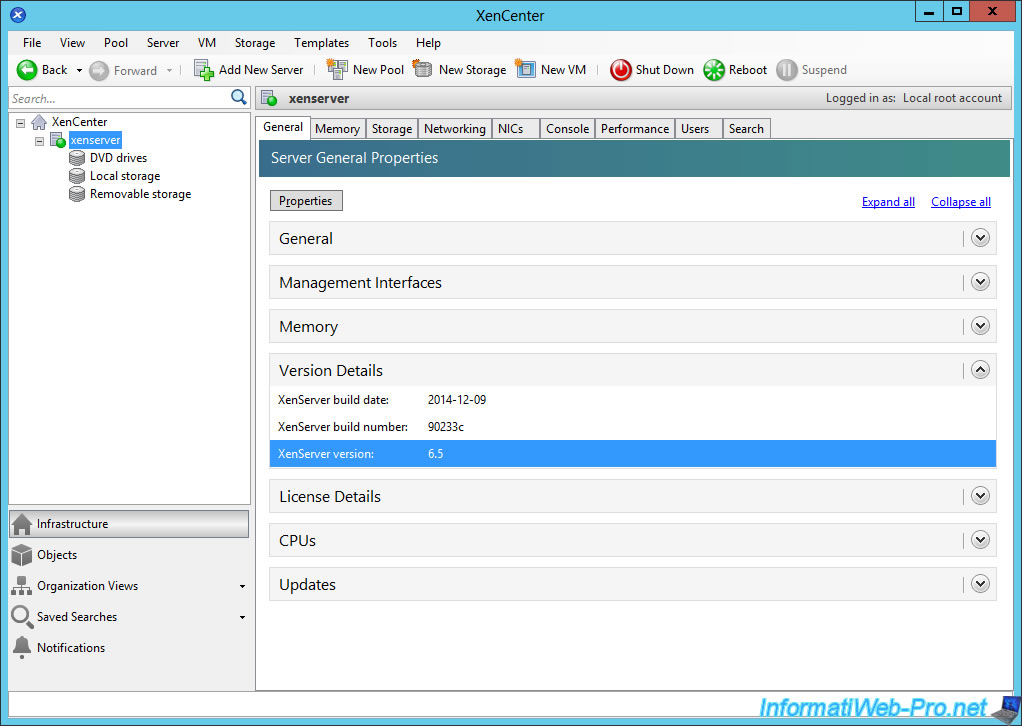Viewport: 1022px width, 726px height.
Task: Open the View menu
Action: [x=72, y=43]
